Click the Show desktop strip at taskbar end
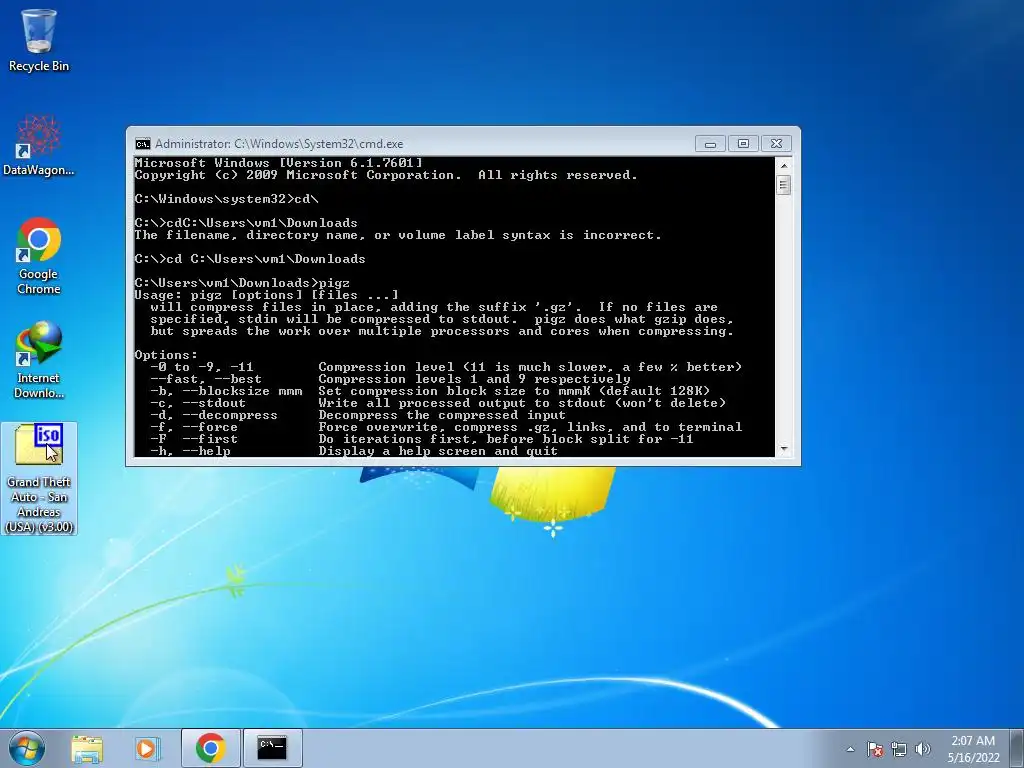 (1017, 748)
